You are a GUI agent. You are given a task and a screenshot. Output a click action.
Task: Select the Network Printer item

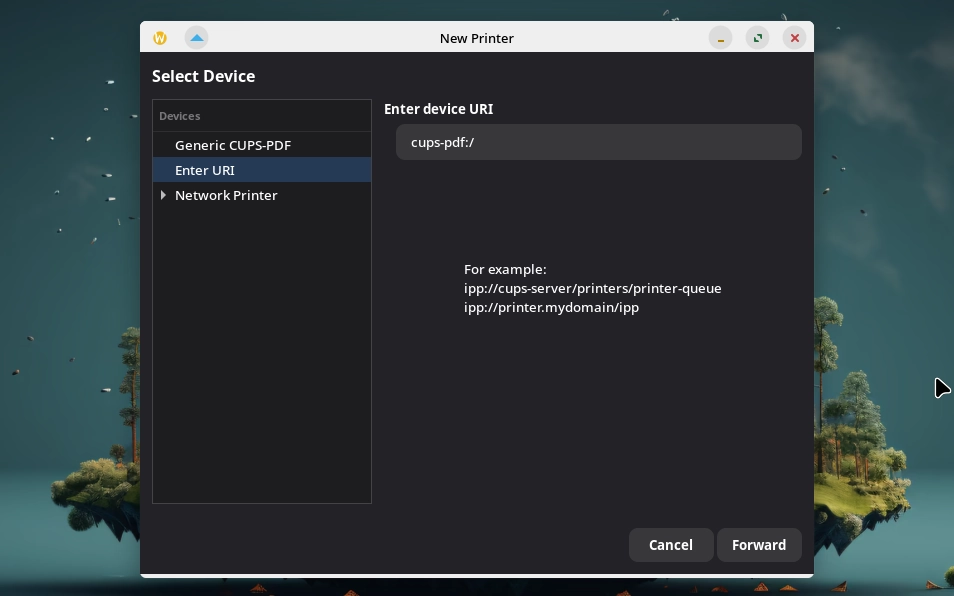pos(226,195)
